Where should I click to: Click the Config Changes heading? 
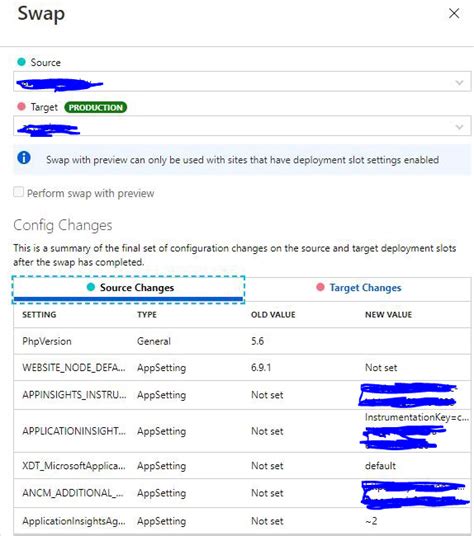point(63,225)
